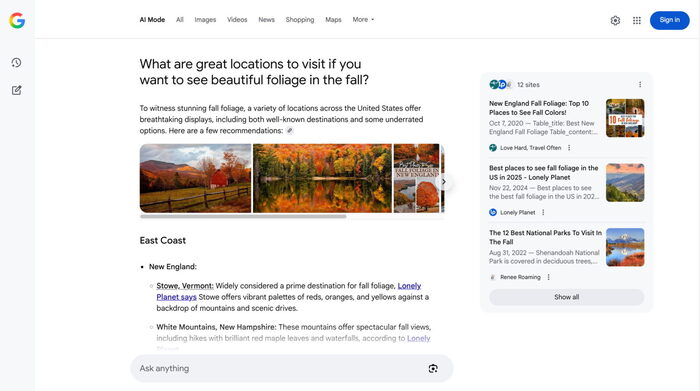Click the Google logo icon
Viewport: 700px width, 391px height.
[17, 21]
